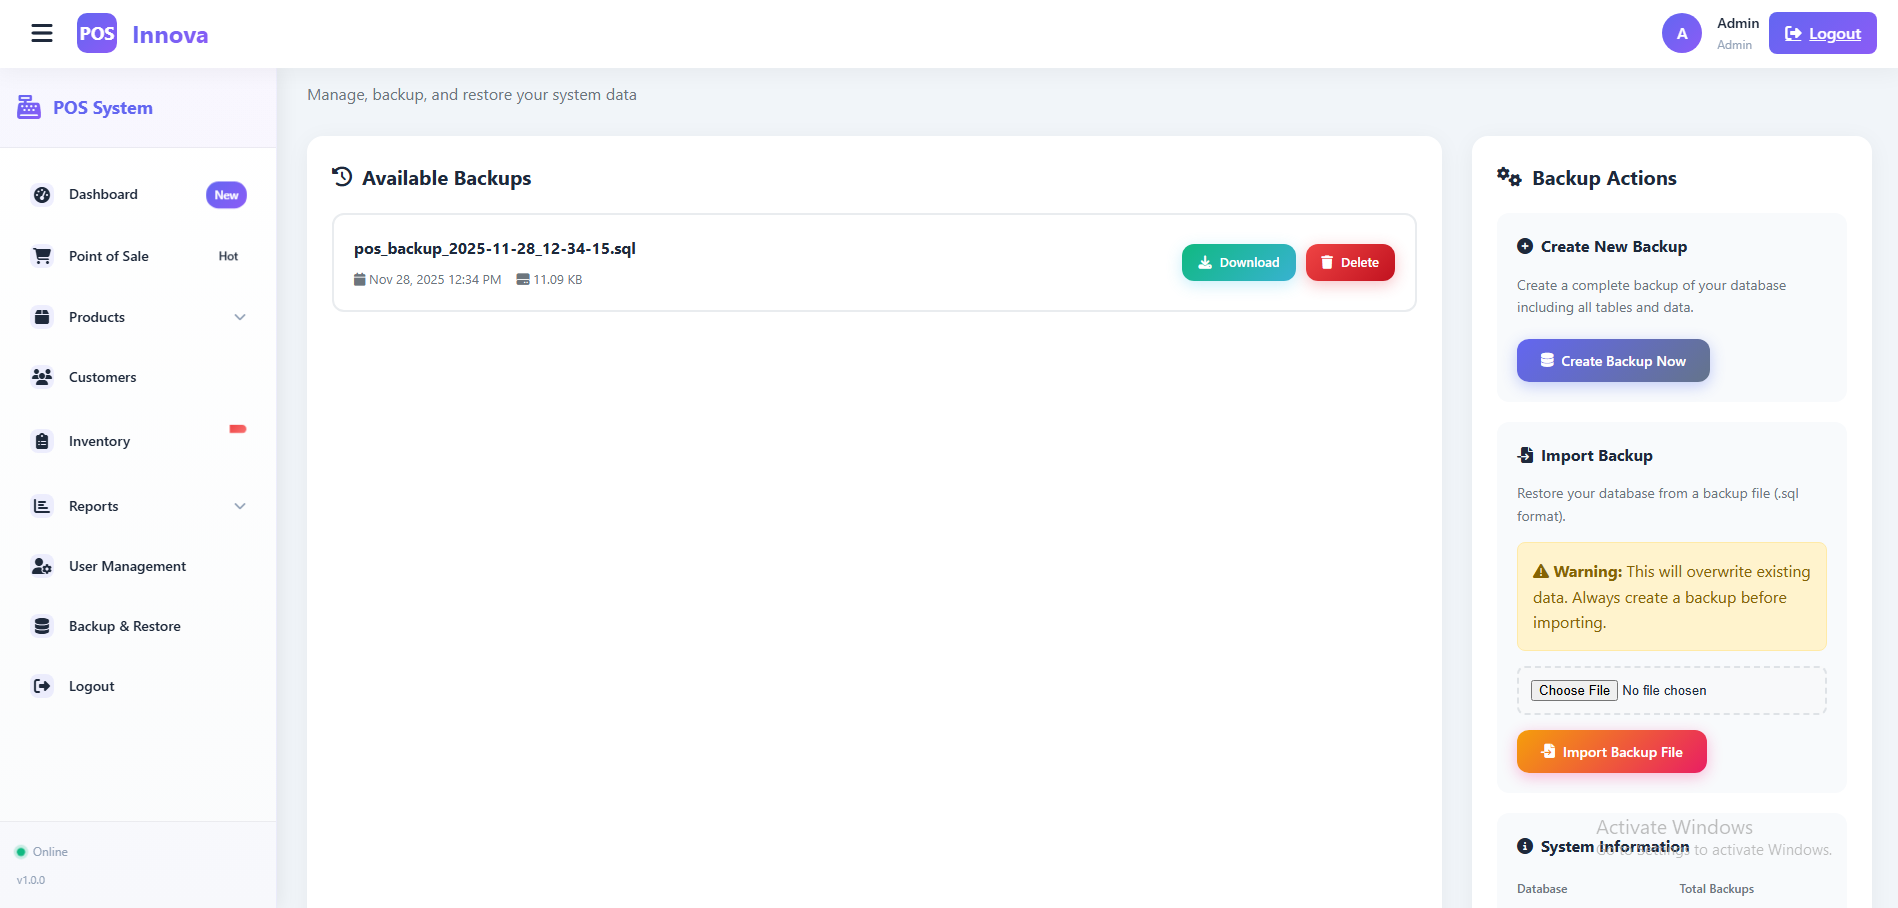Expand the Products submenu chevron
This screenshot has height=908, width=1898.
(240, 317)
